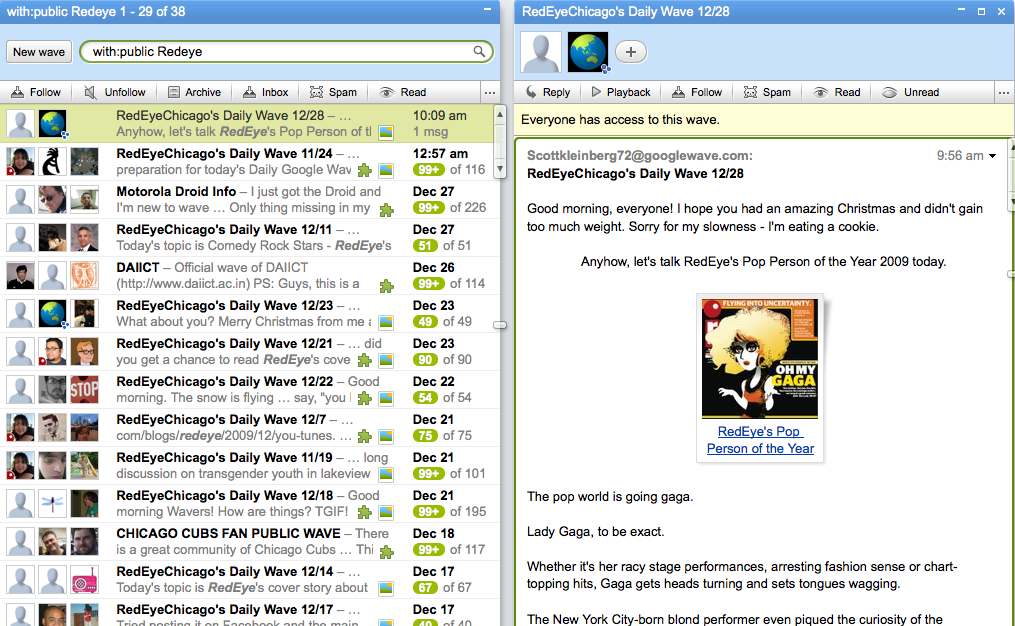Viewport: 1015px width, 626px height.
Task: Open RedEyeChicago's Daily Wave 12/14
Action: pos(250,580)
